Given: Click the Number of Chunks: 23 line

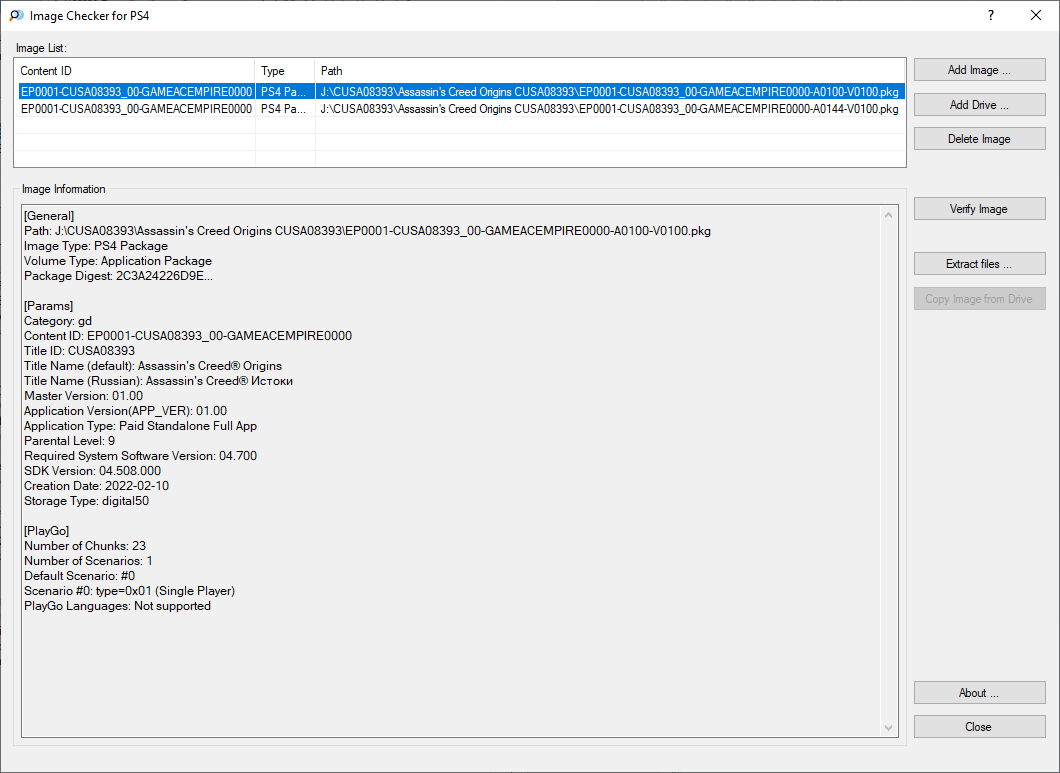Looking at the screenshot, I should (x=85, y=546).
